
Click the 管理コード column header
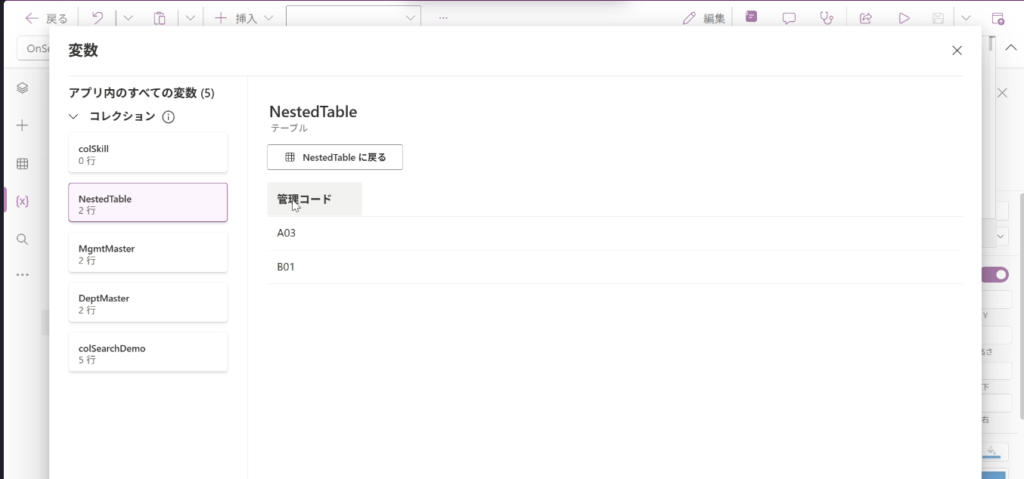pyautogui.click(x=314, y=199)
